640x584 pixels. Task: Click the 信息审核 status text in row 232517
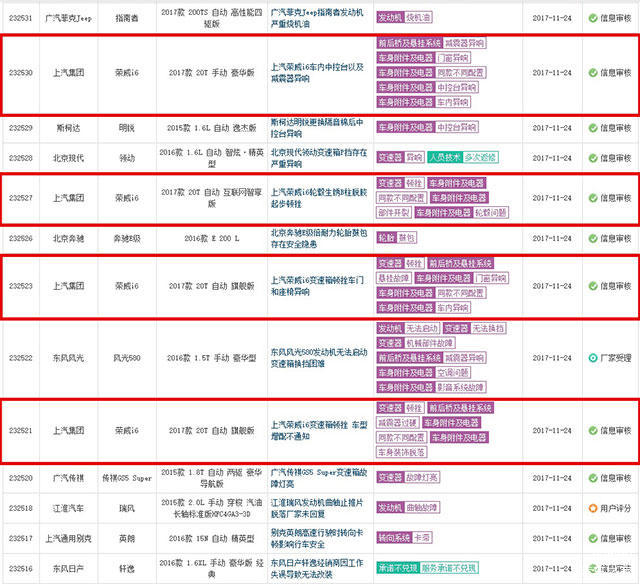coord(616,538)
